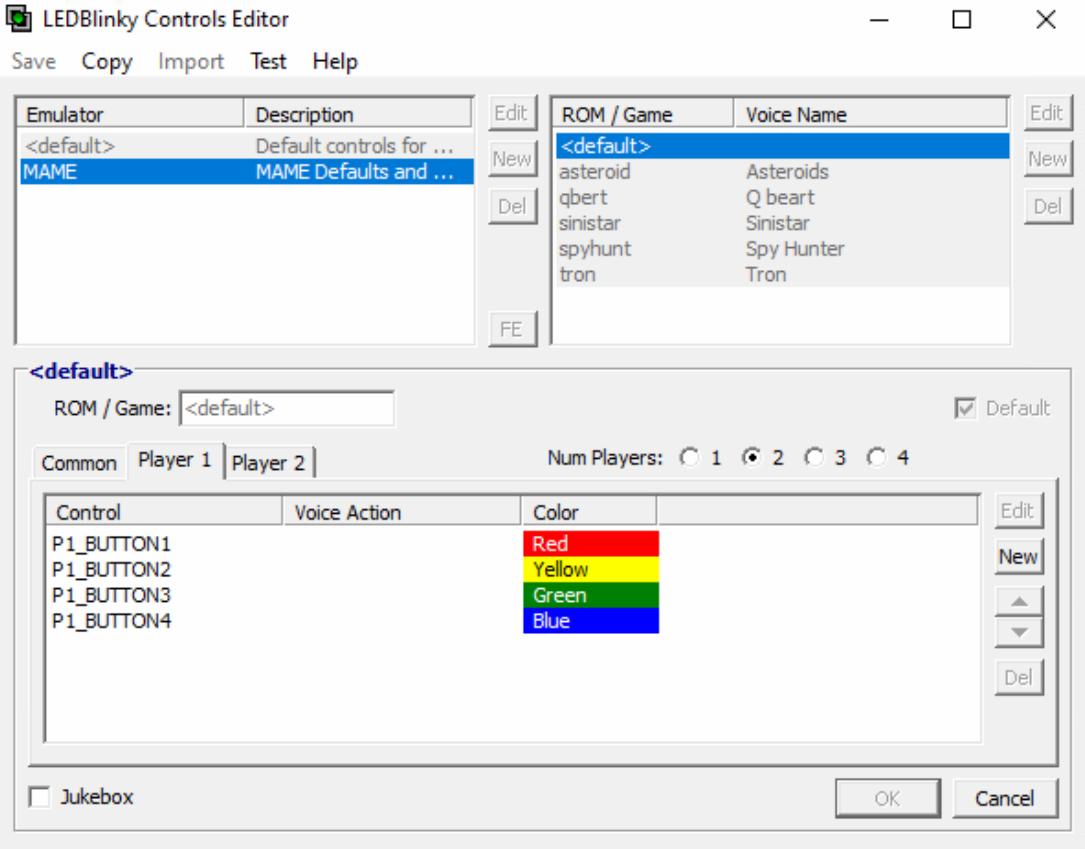Click New button beside Emulator list
This screenshot has height=849, width=1085.
tap(511, 159)
